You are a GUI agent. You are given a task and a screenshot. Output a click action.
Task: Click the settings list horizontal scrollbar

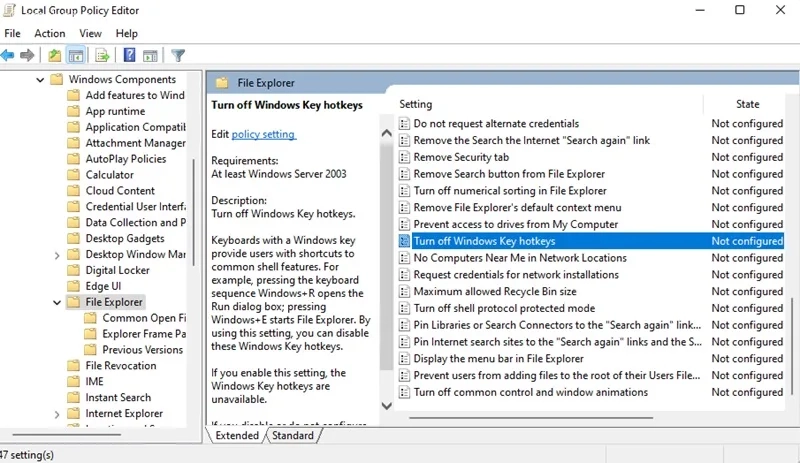(x=531, y=418)
